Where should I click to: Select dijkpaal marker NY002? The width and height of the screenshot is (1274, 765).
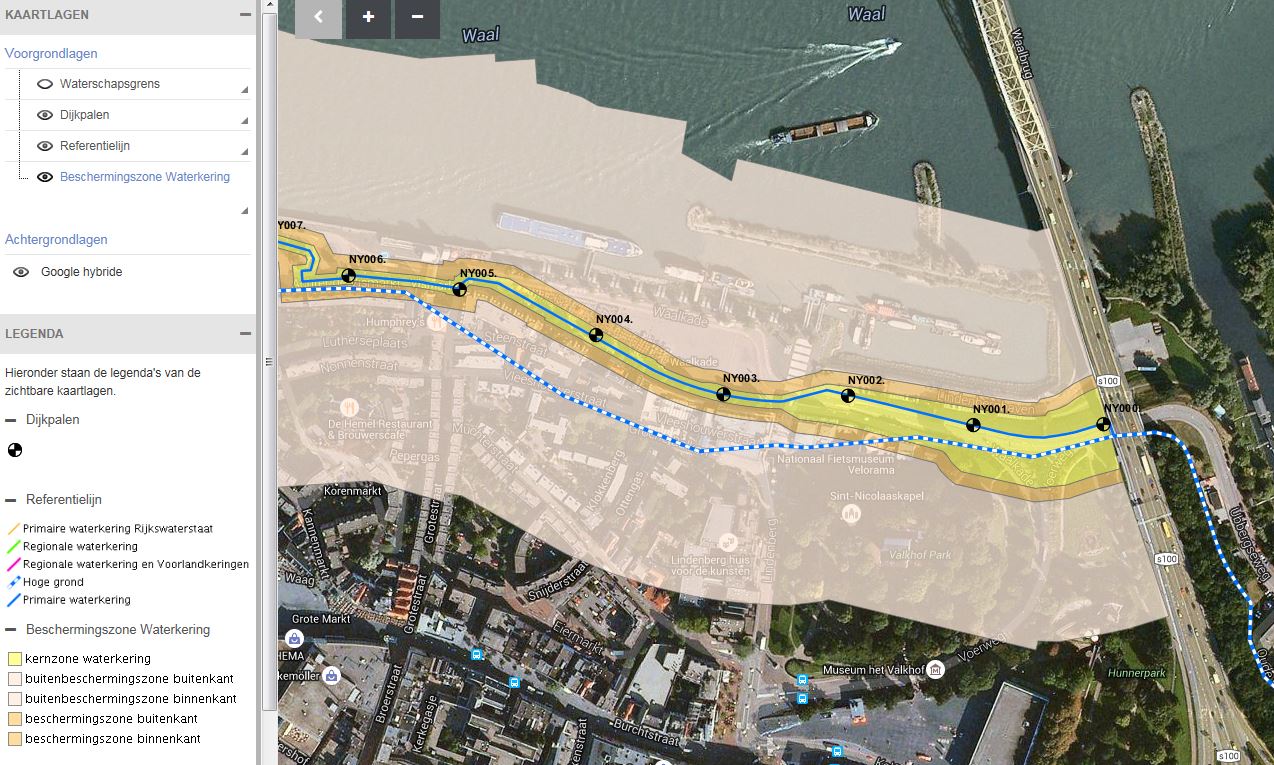point(848,396)
